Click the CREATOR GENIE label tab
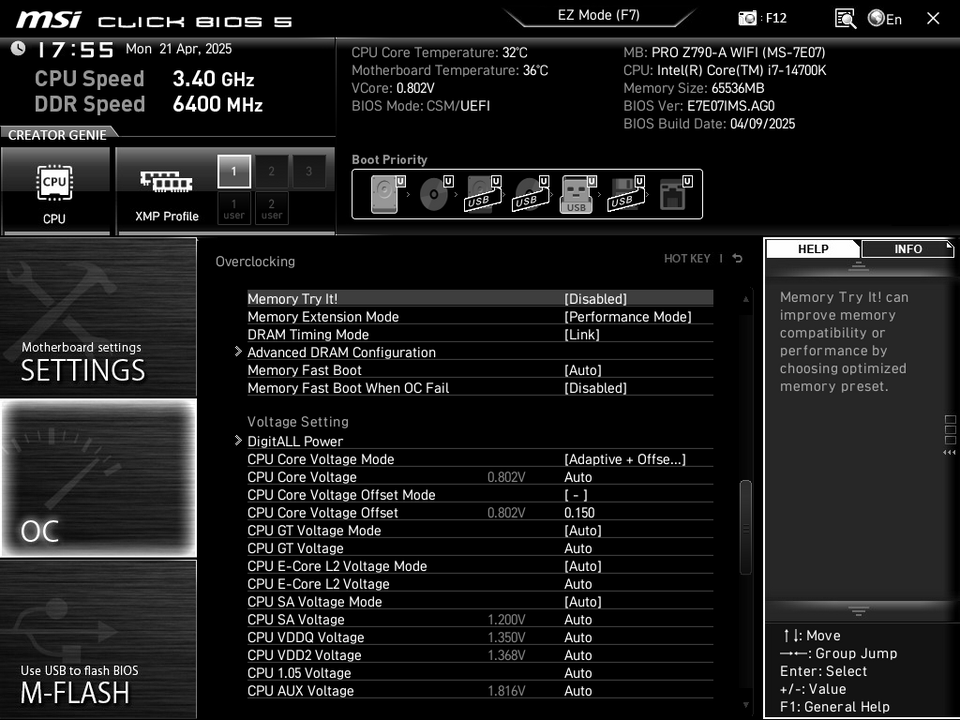 (57, 135)
